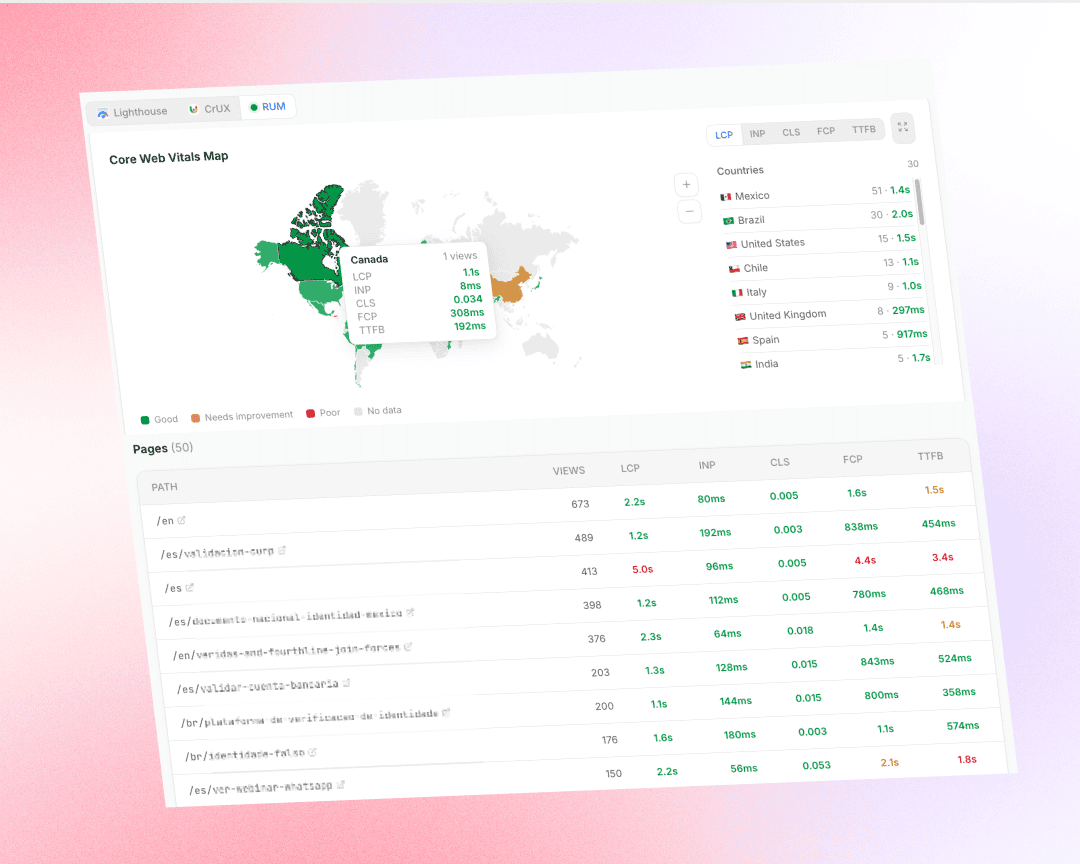Click the countries list scrollbar
This screenshot has width=1080, height=864.
920,202
